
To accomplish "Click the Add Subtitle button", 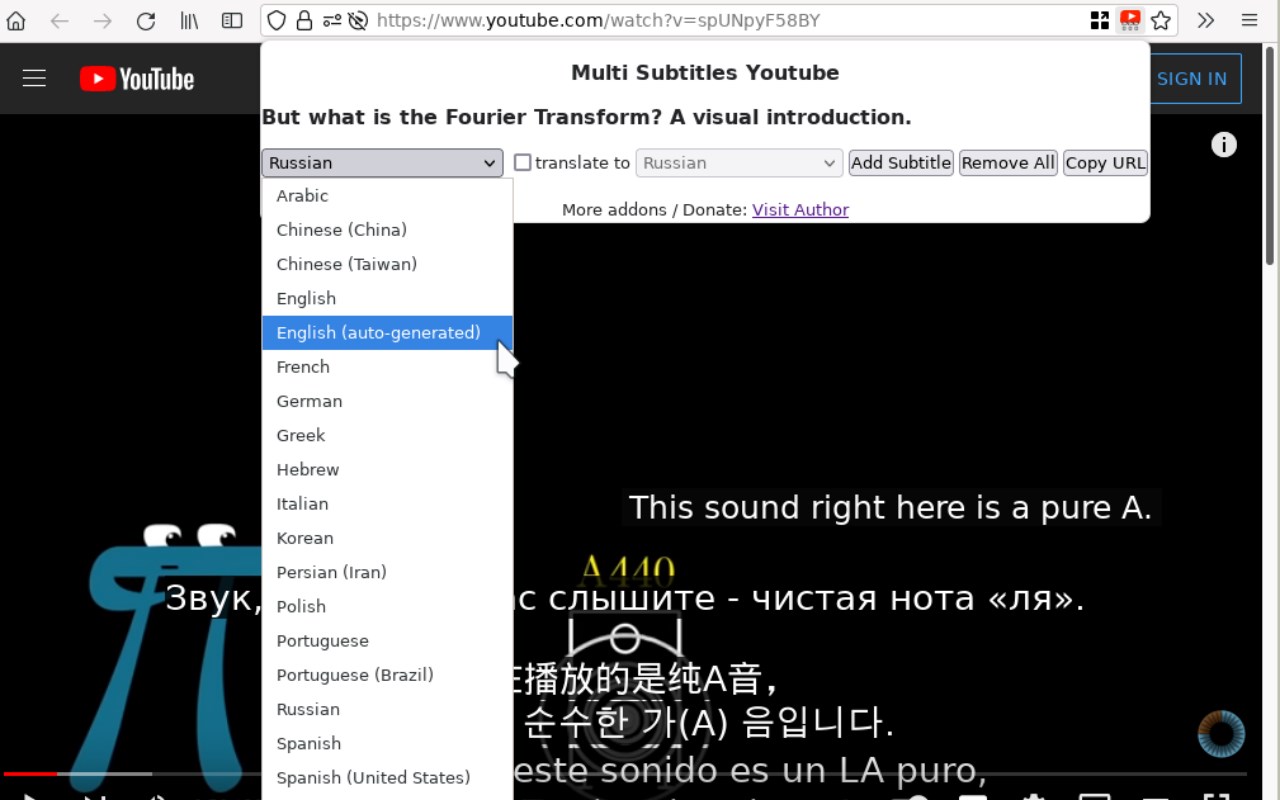I will click(901, 163).
